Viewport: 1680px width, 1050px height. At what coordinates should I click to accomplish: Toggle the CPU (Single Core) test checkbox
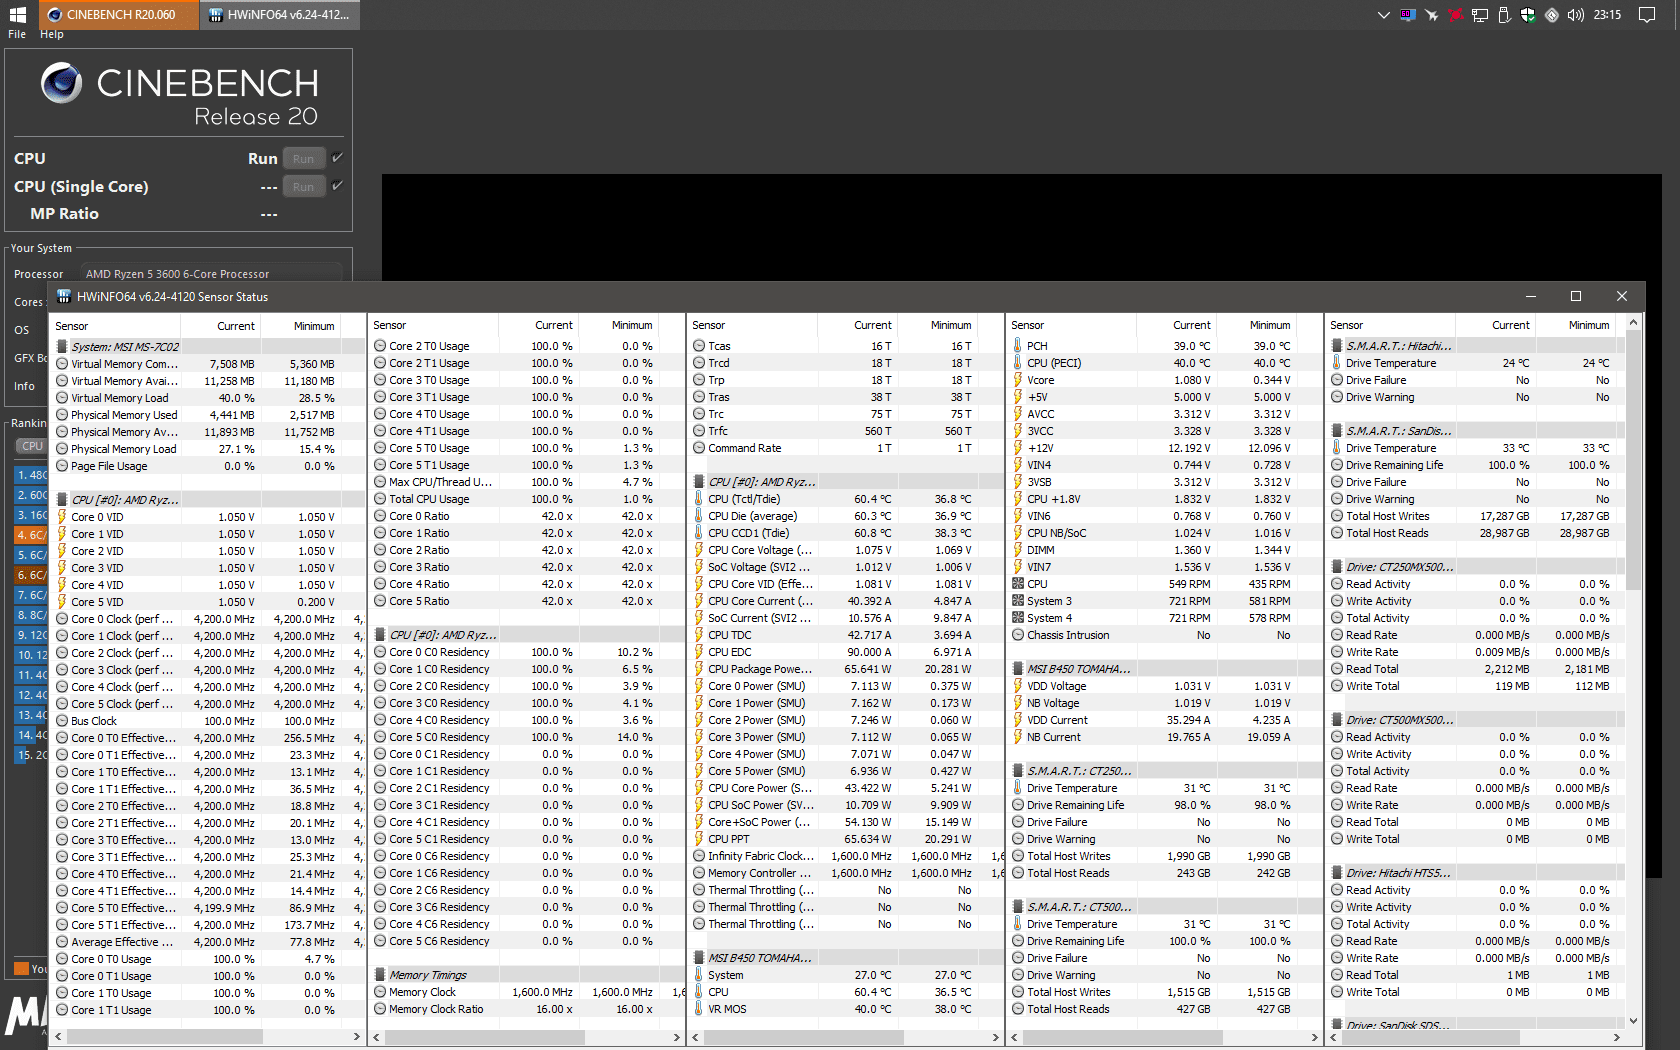point(337,186)
